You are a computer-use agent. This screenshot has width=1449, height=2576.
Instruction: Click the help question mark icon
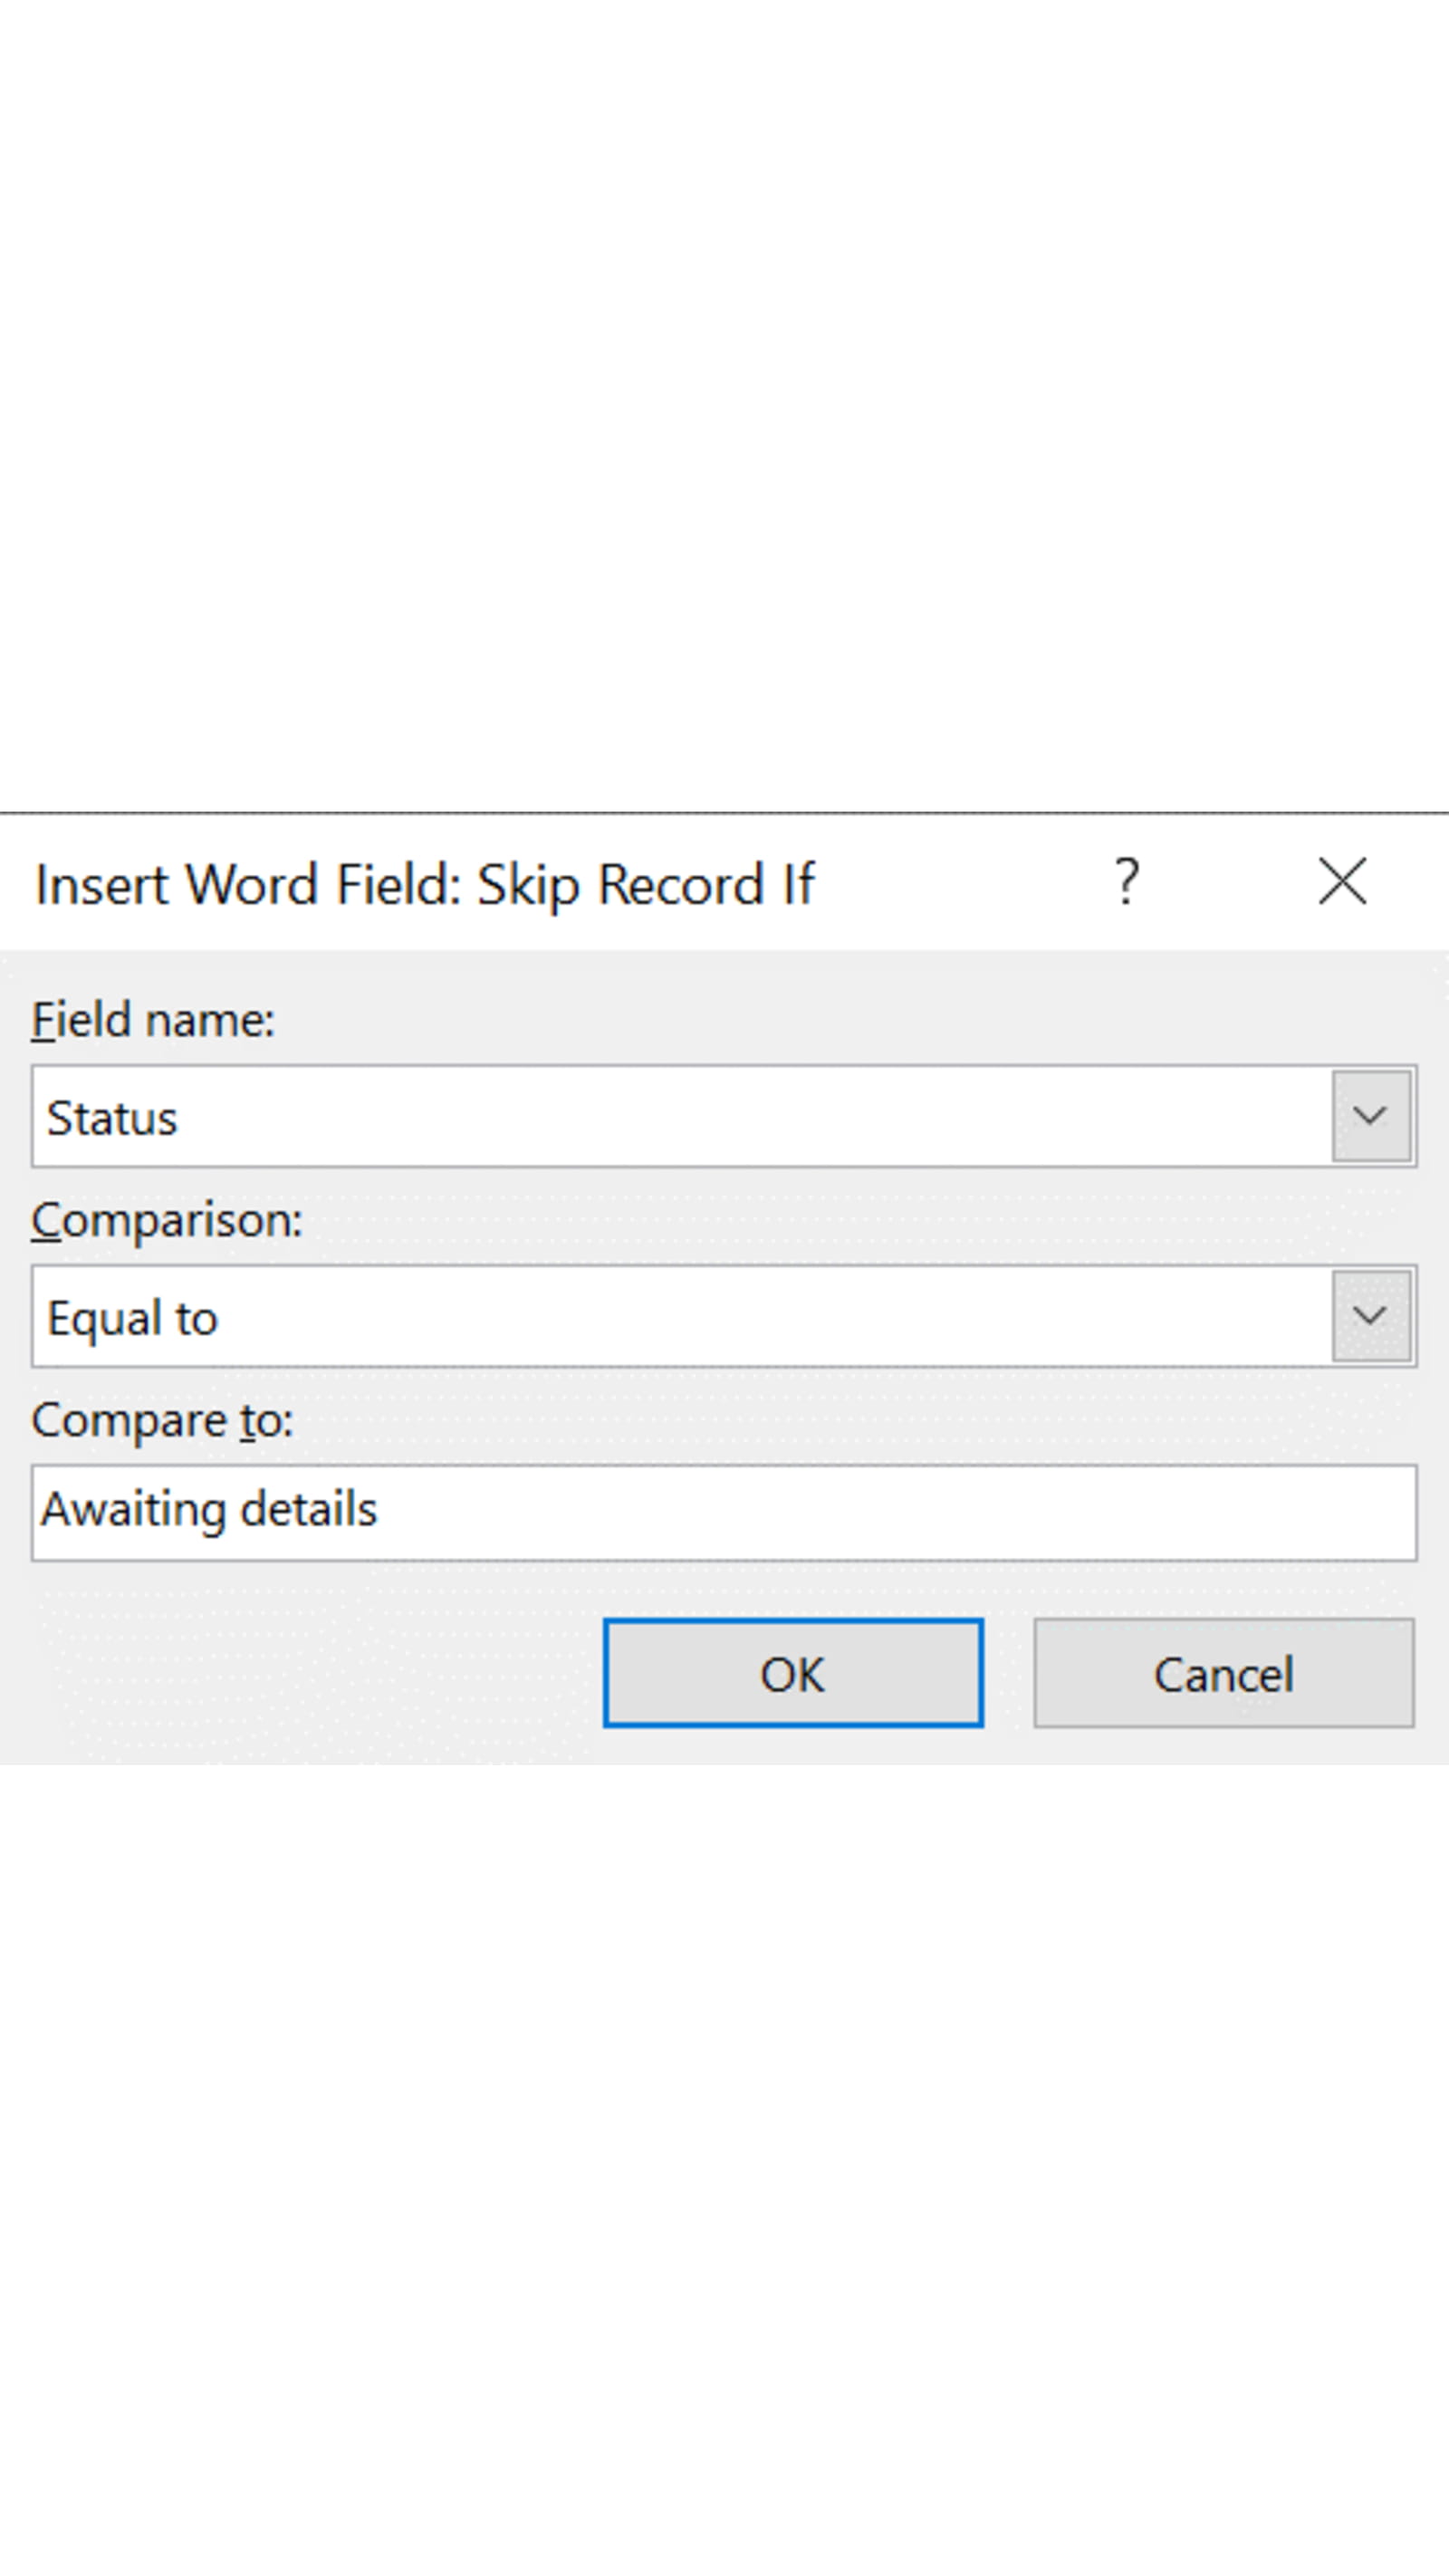(x=1128, y=881)
